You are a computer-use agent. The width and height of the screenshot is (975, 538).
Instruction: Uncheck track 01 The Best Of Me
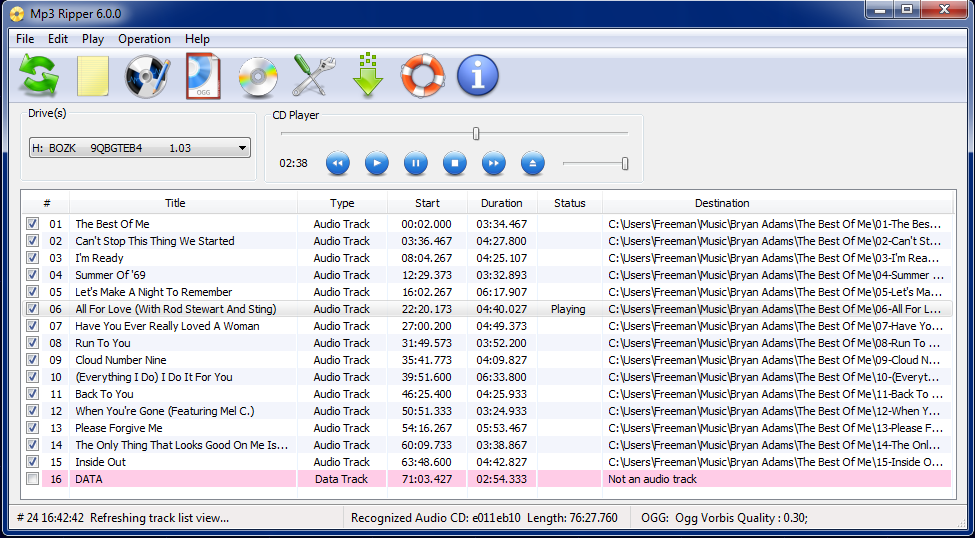(32, 224)
